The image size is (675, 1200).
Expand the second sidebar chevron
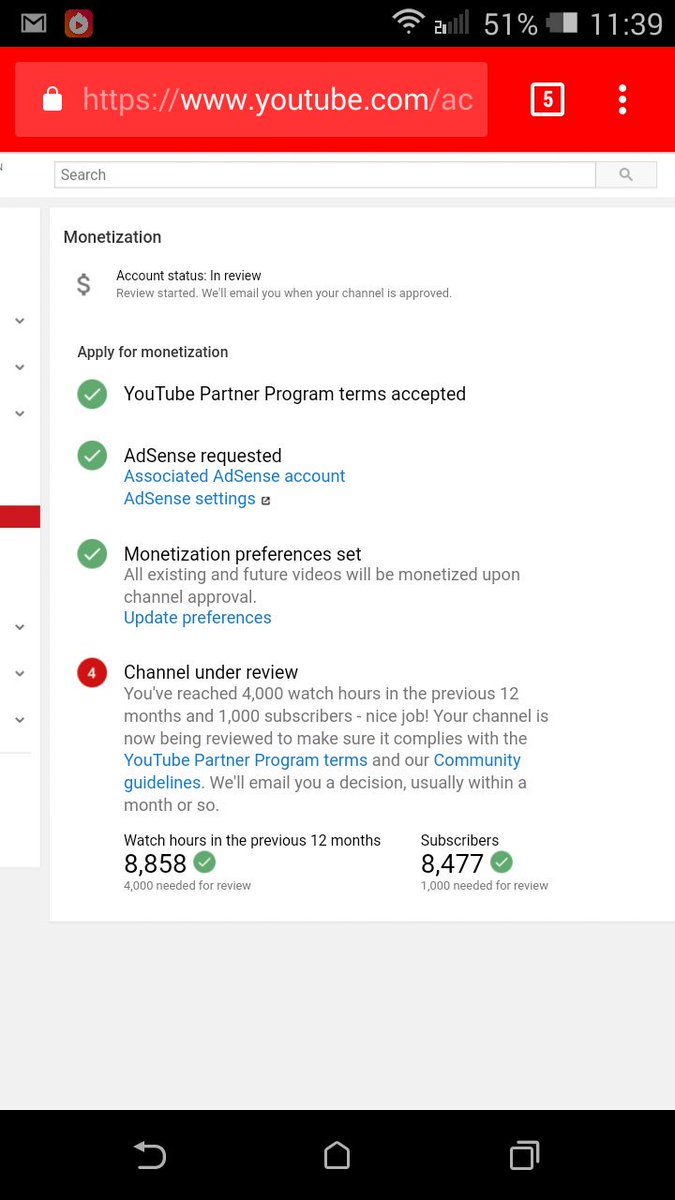(19, 367)
